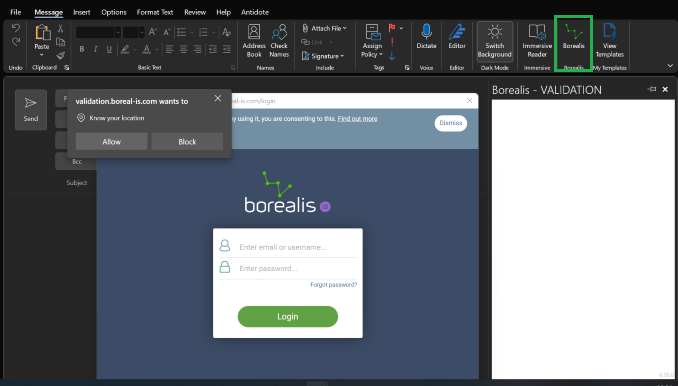Open View Templates
This screenshot has width=678, height=386.
point(610,41)
